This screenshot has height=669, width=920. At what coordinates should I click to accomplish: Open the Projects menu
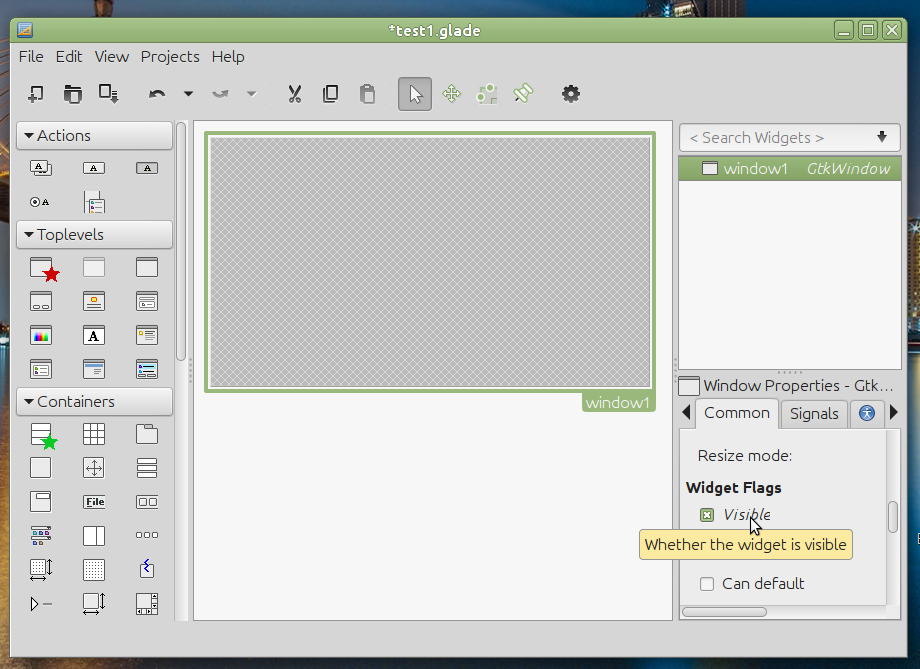(170, 57)
